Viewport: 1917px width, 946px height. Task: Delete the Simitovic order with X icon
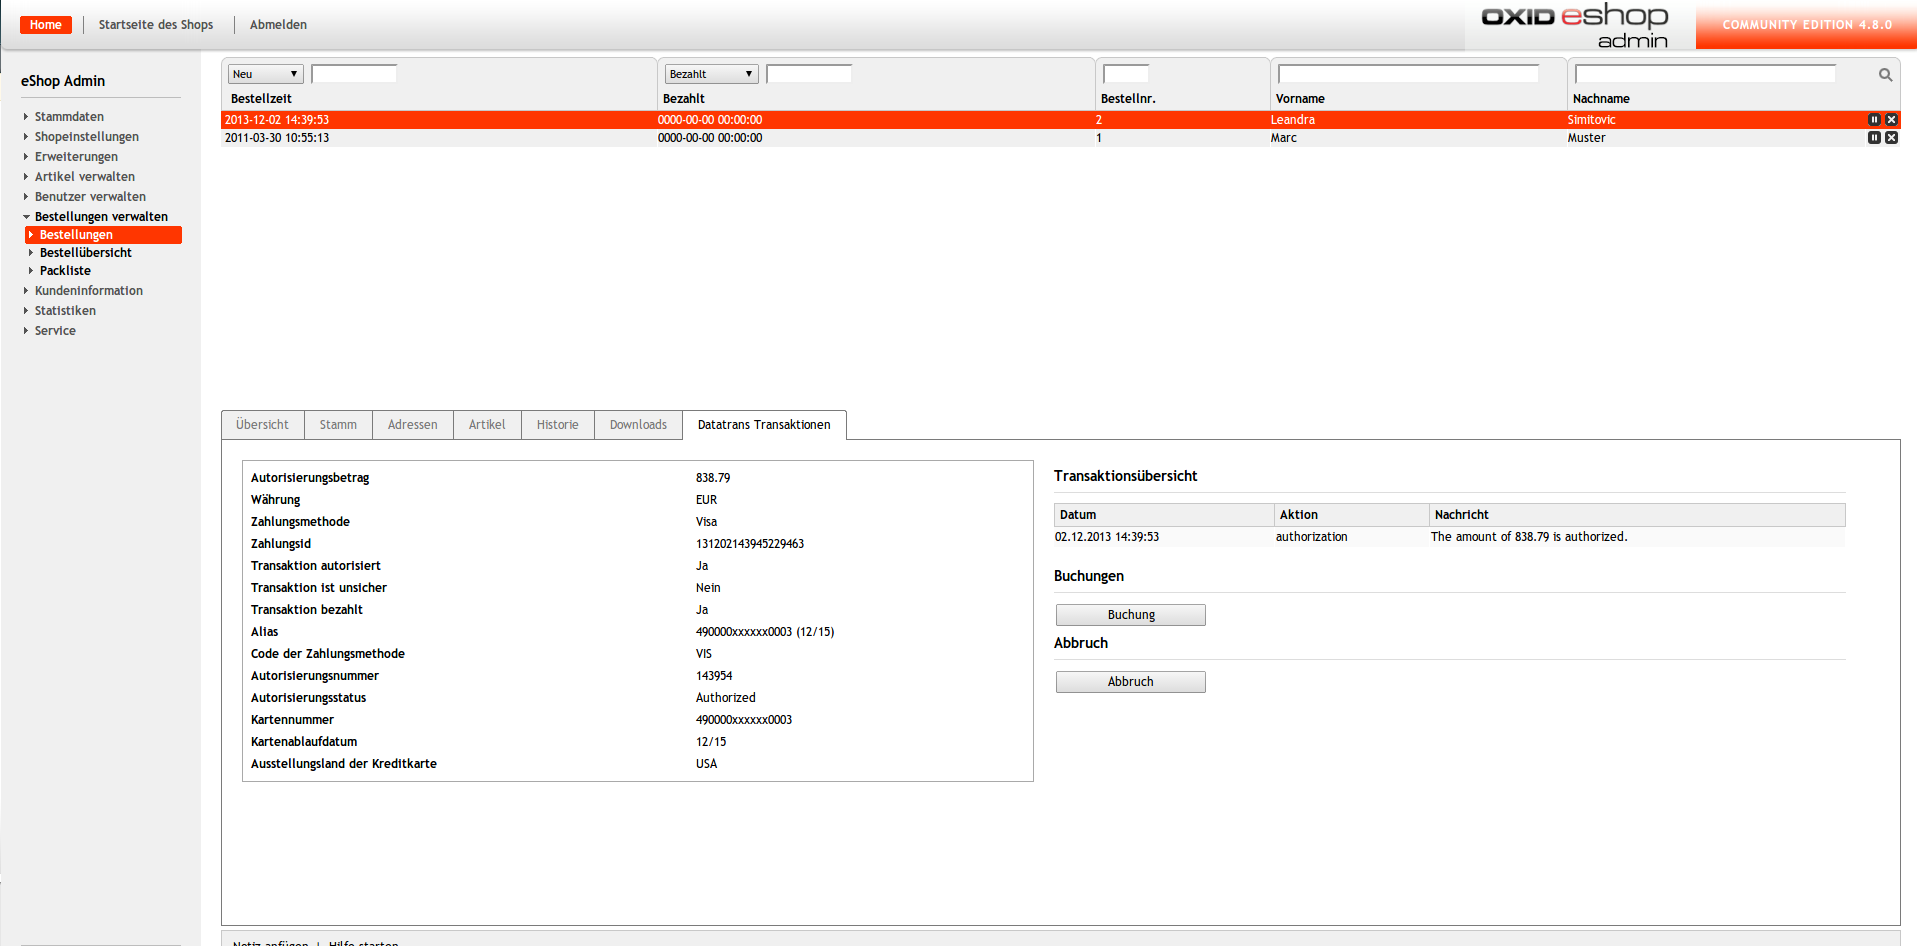coord(1891,120)
